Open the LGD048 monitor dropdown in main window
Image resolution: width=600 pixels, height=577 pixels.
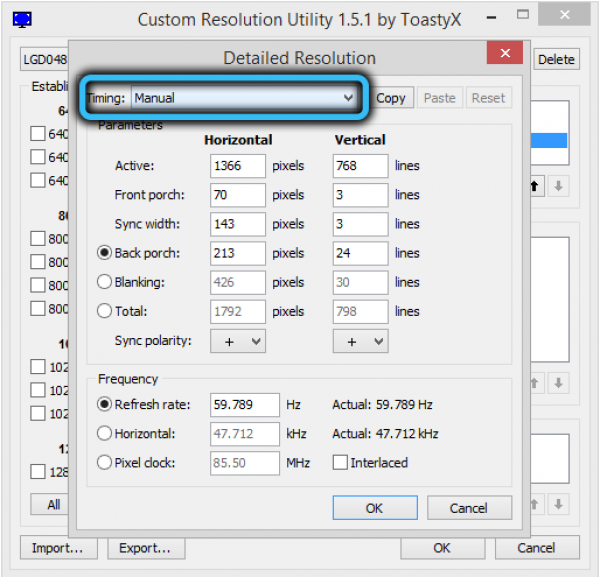pos(44,59)
